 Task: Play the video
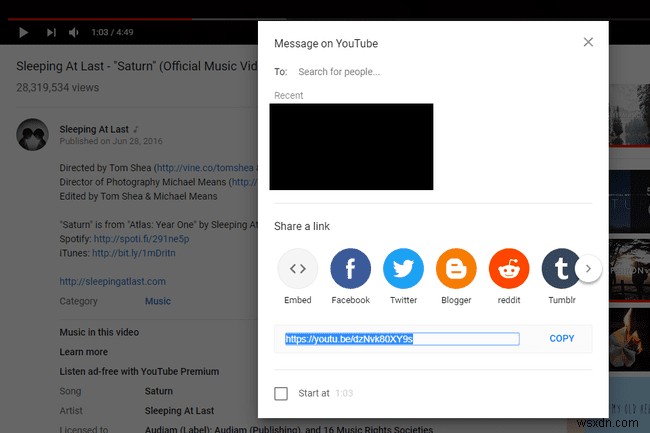tap(24, 32)
